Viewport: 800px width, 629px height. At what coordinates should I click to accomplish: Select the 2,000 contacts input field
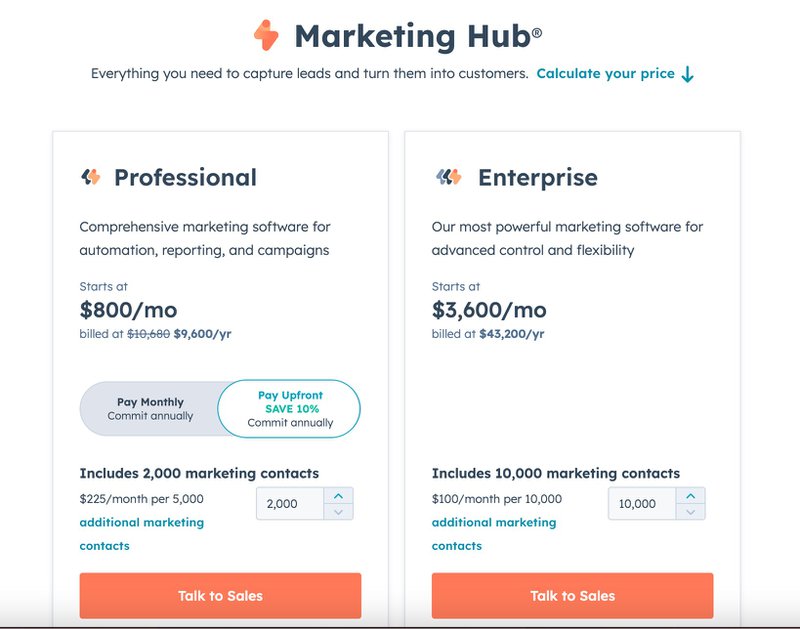290,503
